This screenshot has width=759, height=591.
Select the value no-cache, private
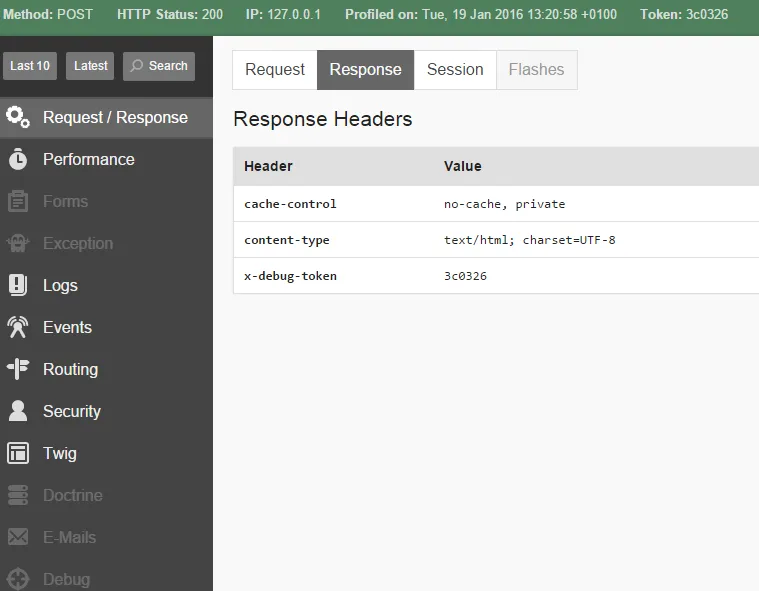[504, 204]
